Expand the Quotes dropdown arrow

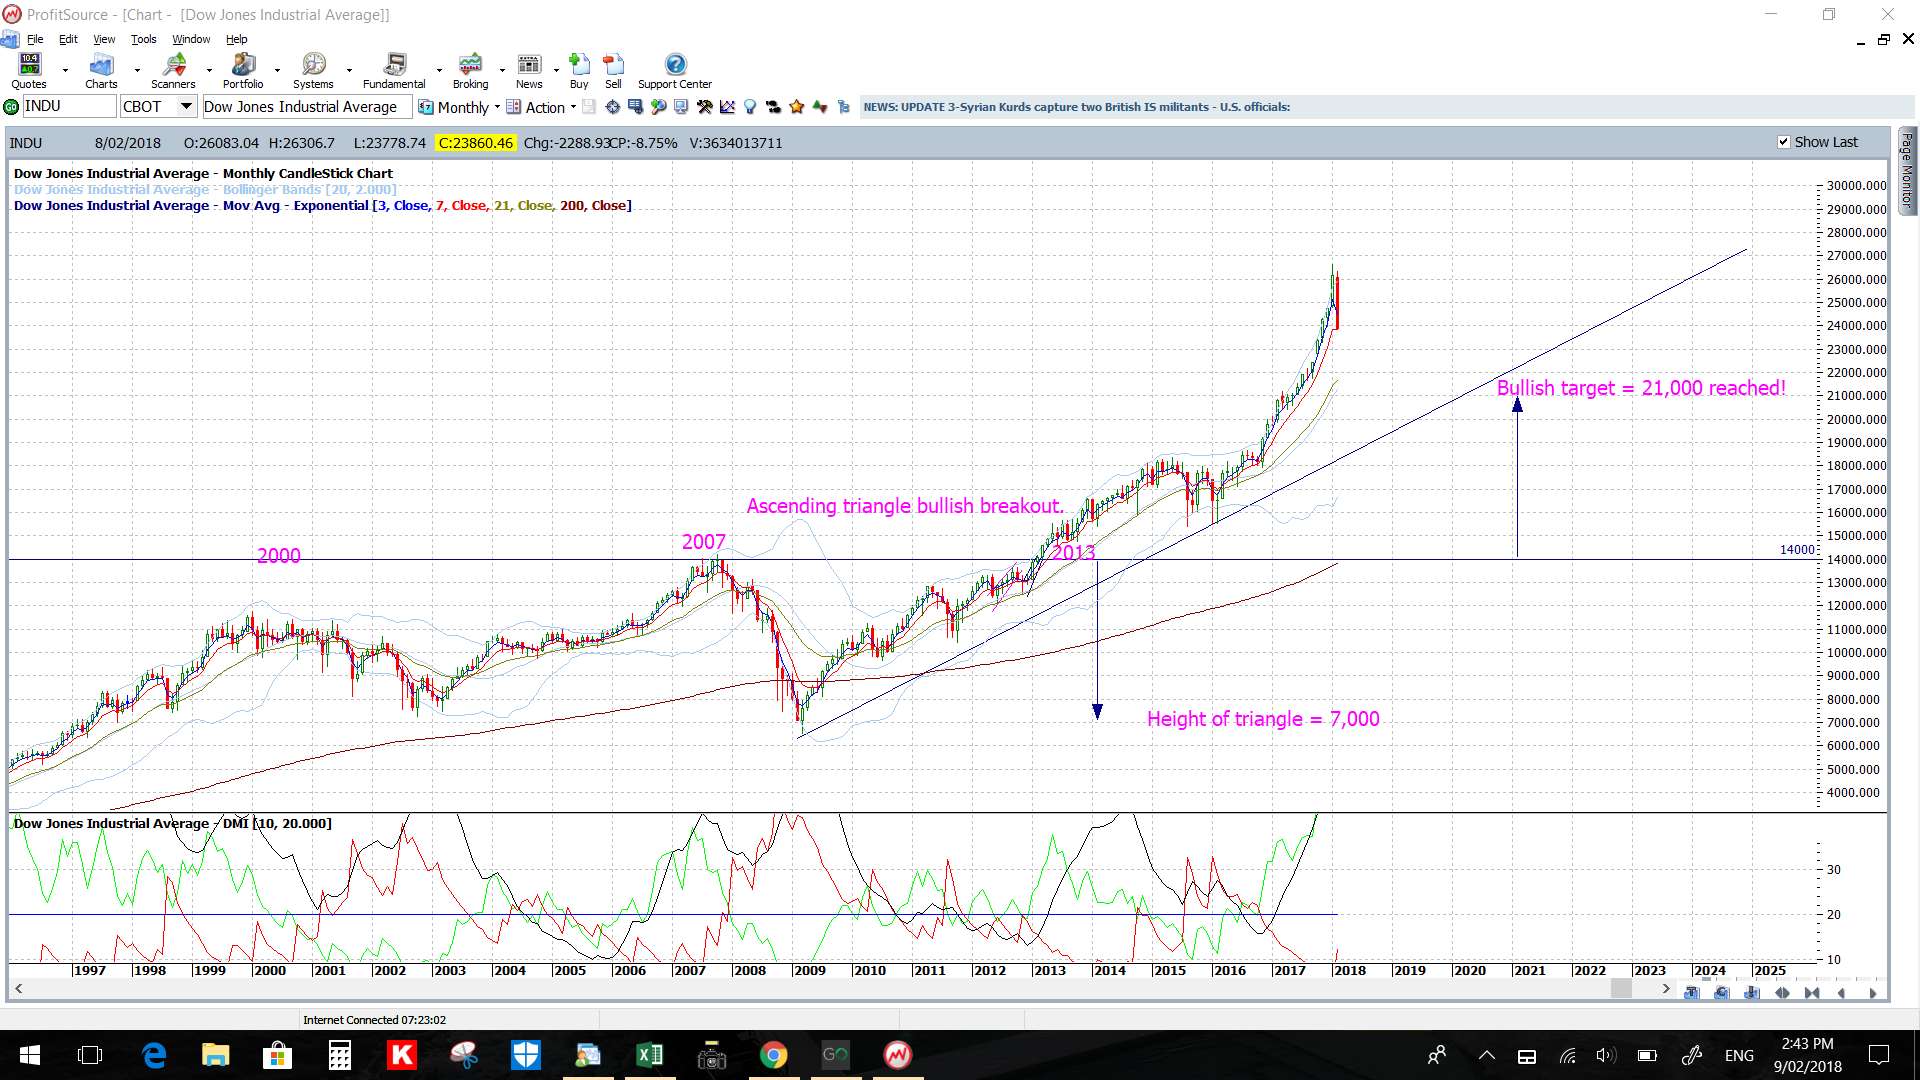[65, 71]
